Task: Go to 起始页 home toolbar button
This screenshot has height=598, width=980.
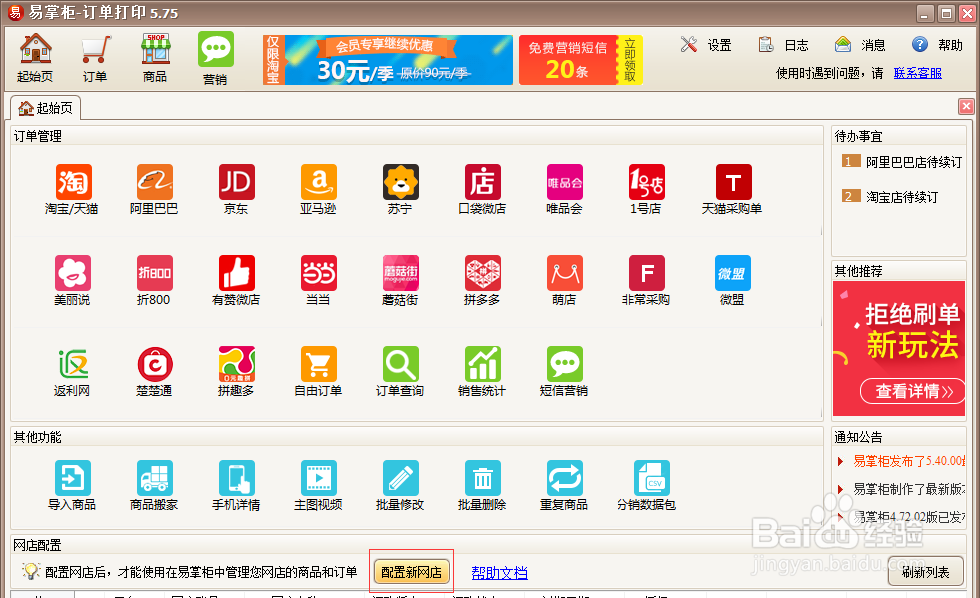Action: pyautogui.click(x=35, y=57)
